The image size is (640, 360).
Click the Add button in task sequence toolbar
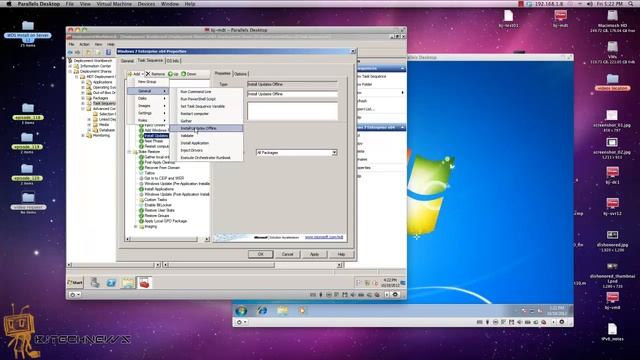[x=135, y=74]
